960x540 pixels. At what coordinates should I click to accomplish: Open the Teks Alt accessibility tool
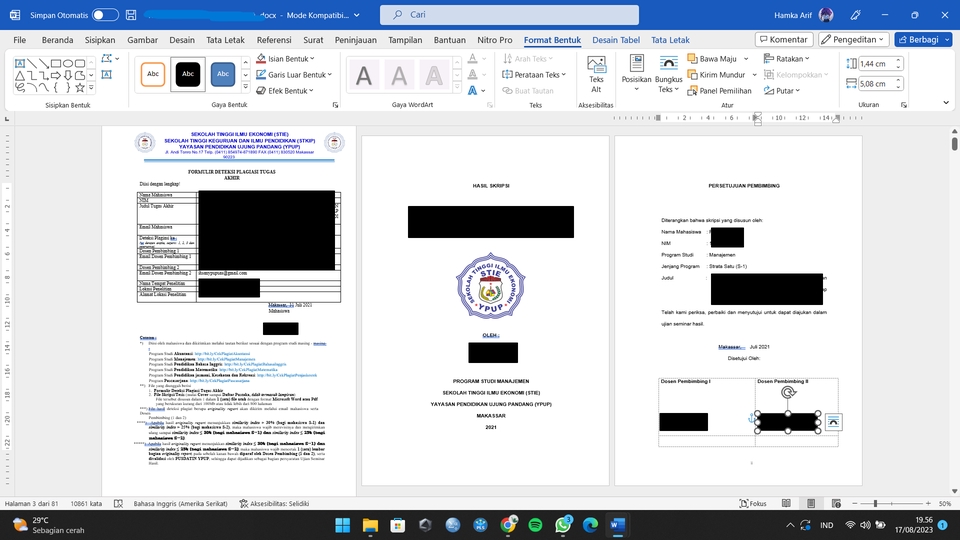596,74
